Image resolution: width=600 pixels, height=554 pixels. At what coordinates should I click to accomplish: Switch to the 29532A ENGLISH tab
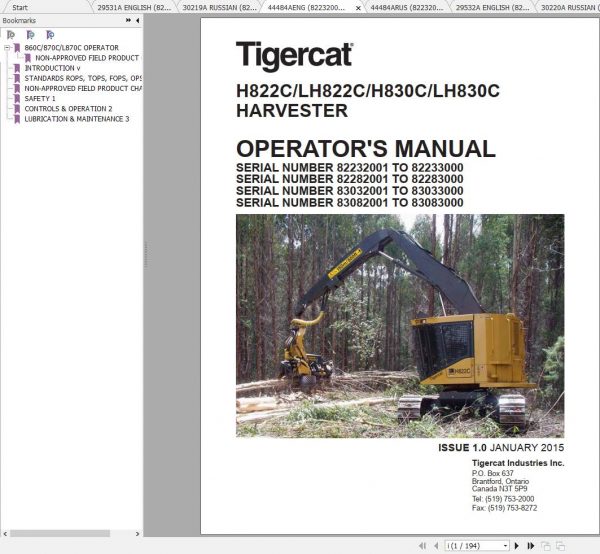(493, 7)
